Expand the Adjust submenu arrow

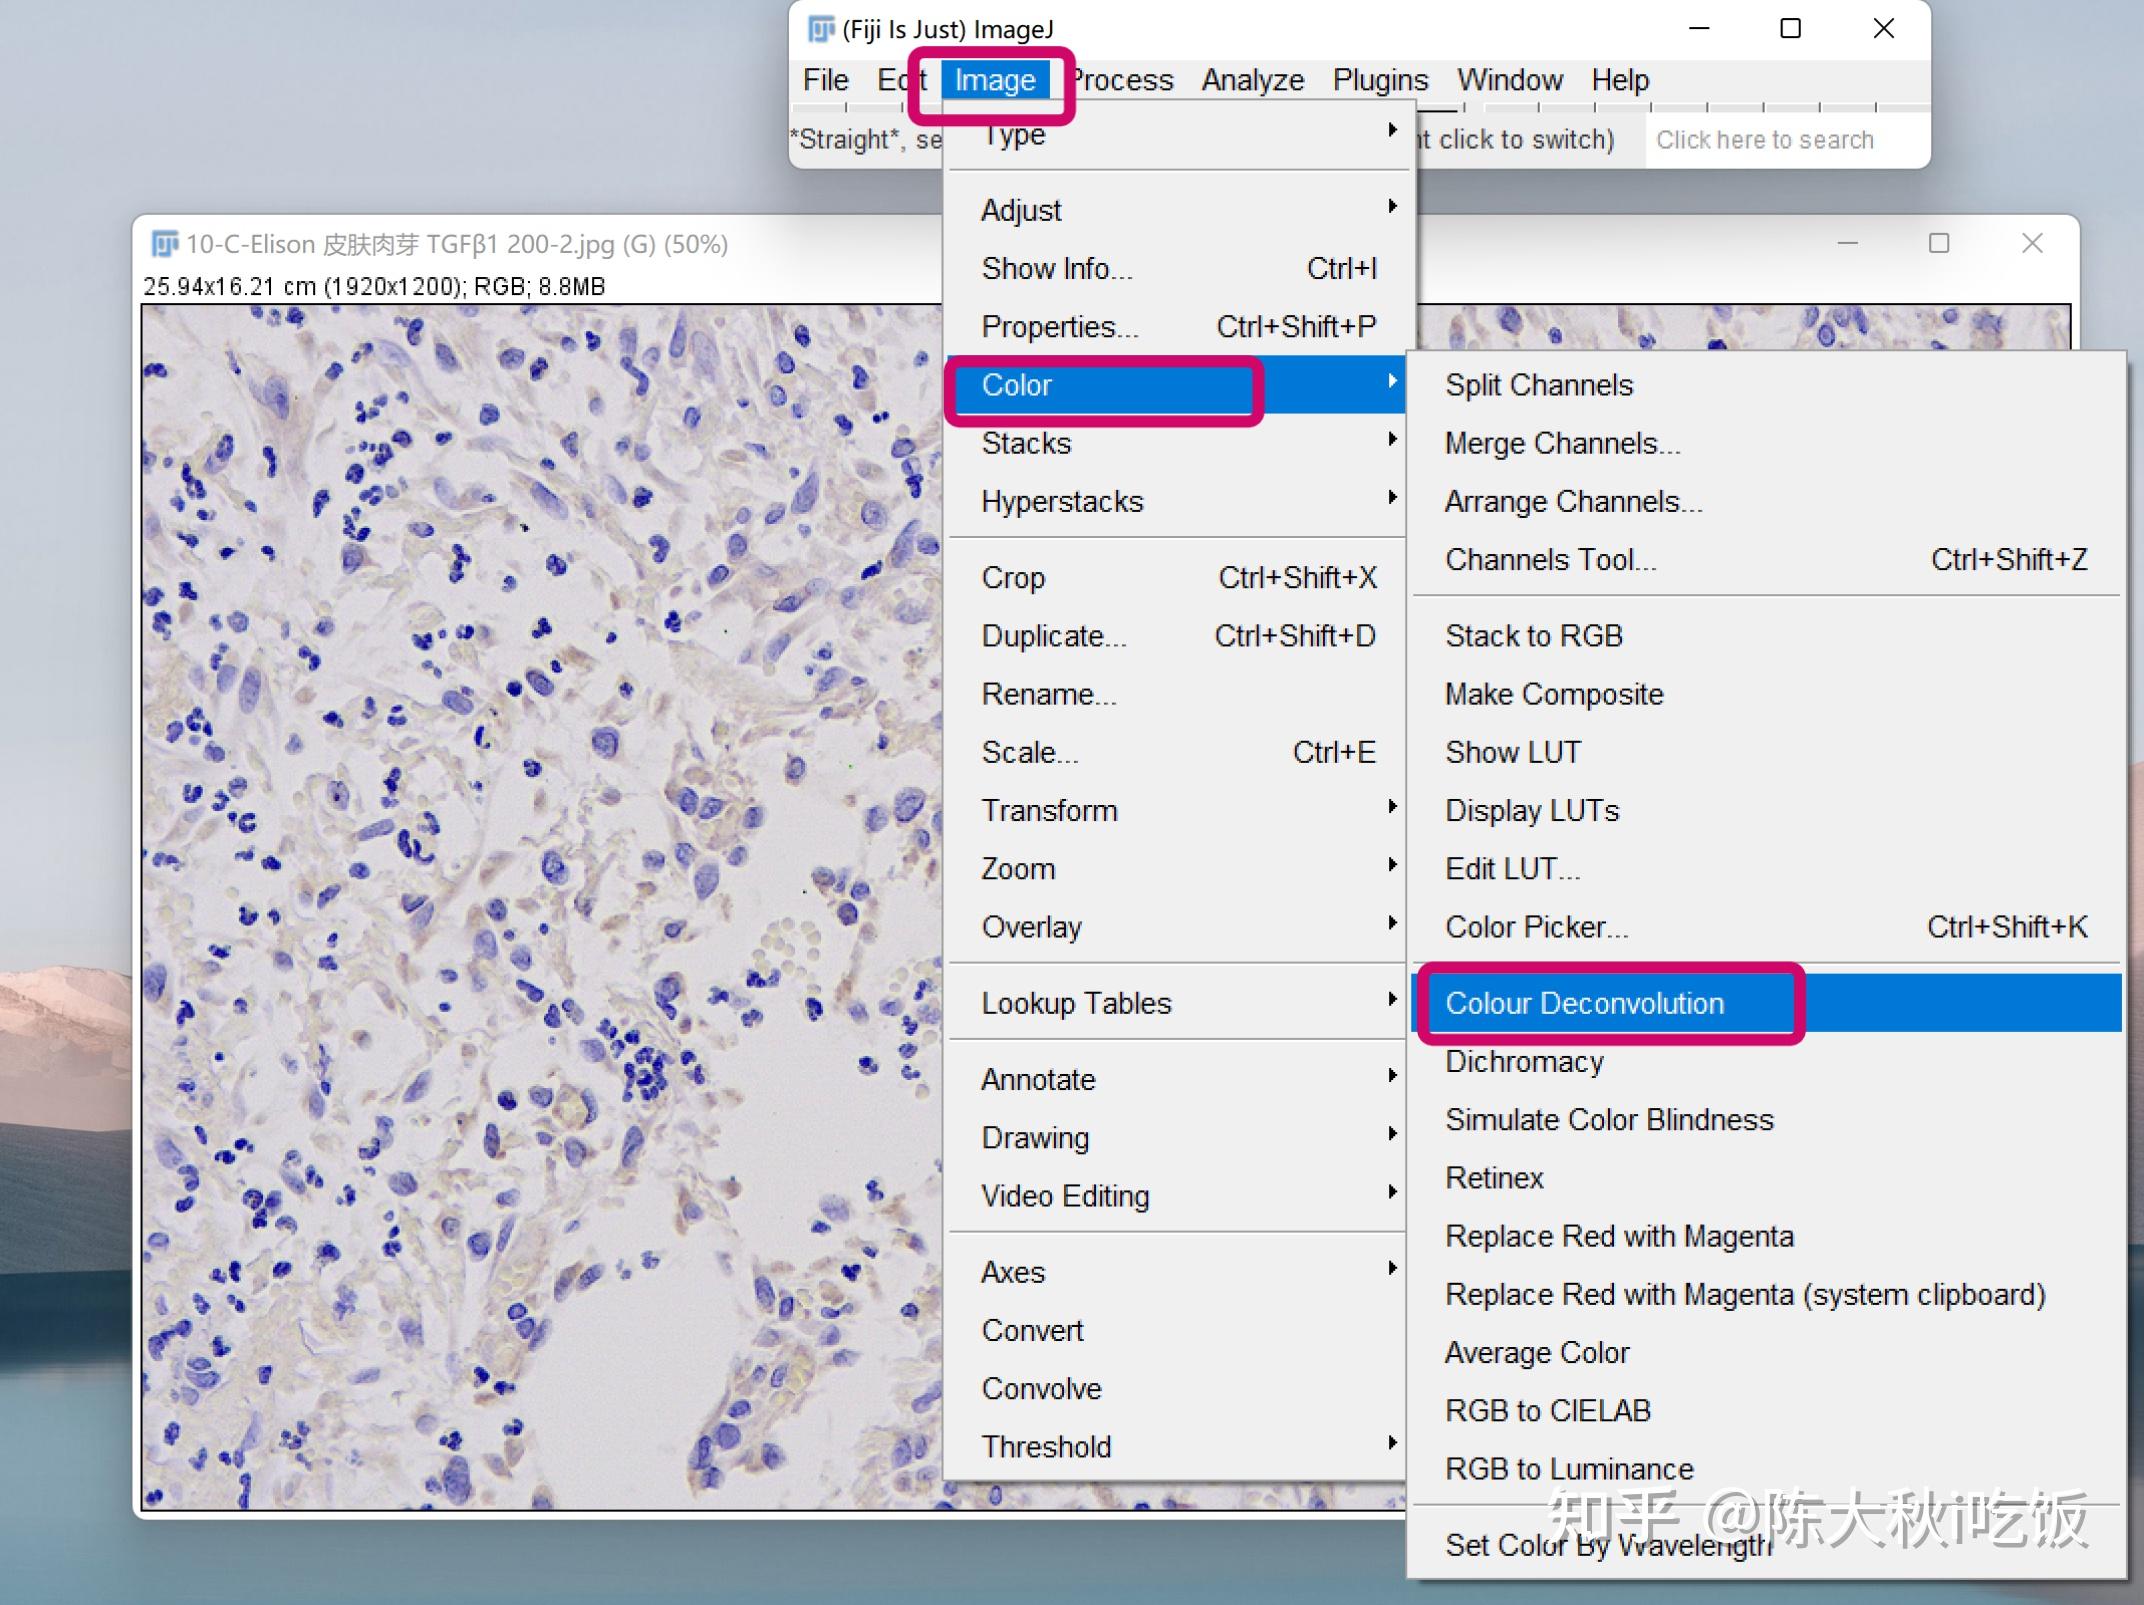click(x=1392, y=207)
